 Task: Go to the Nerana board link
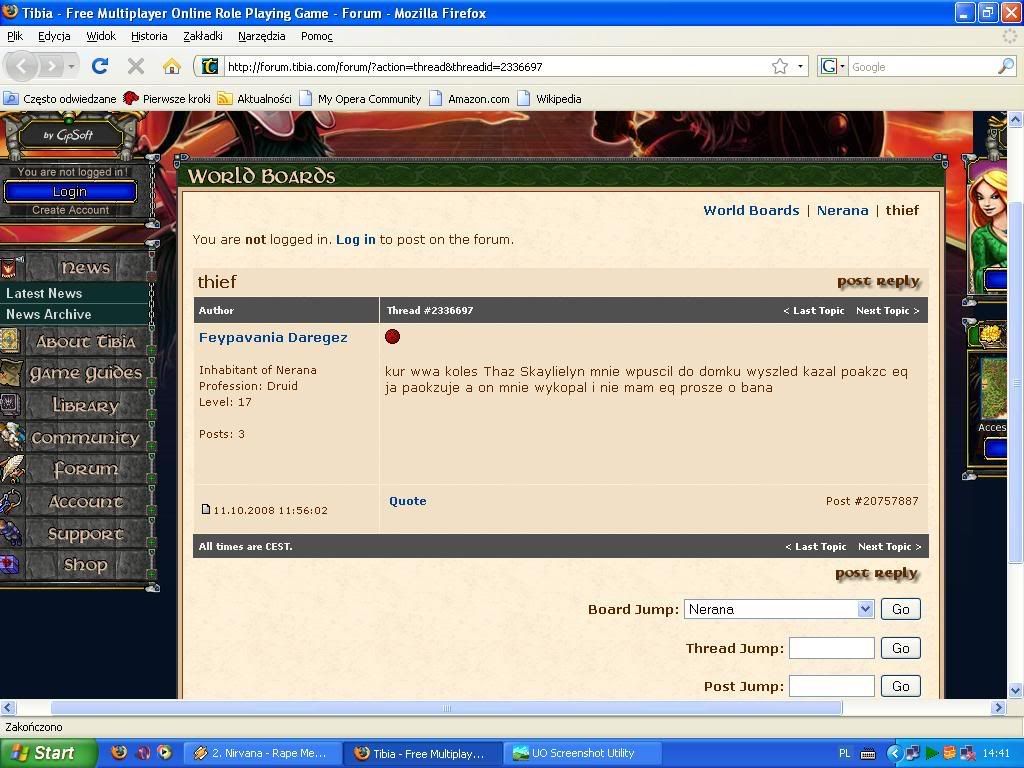(x=842, y=210)
